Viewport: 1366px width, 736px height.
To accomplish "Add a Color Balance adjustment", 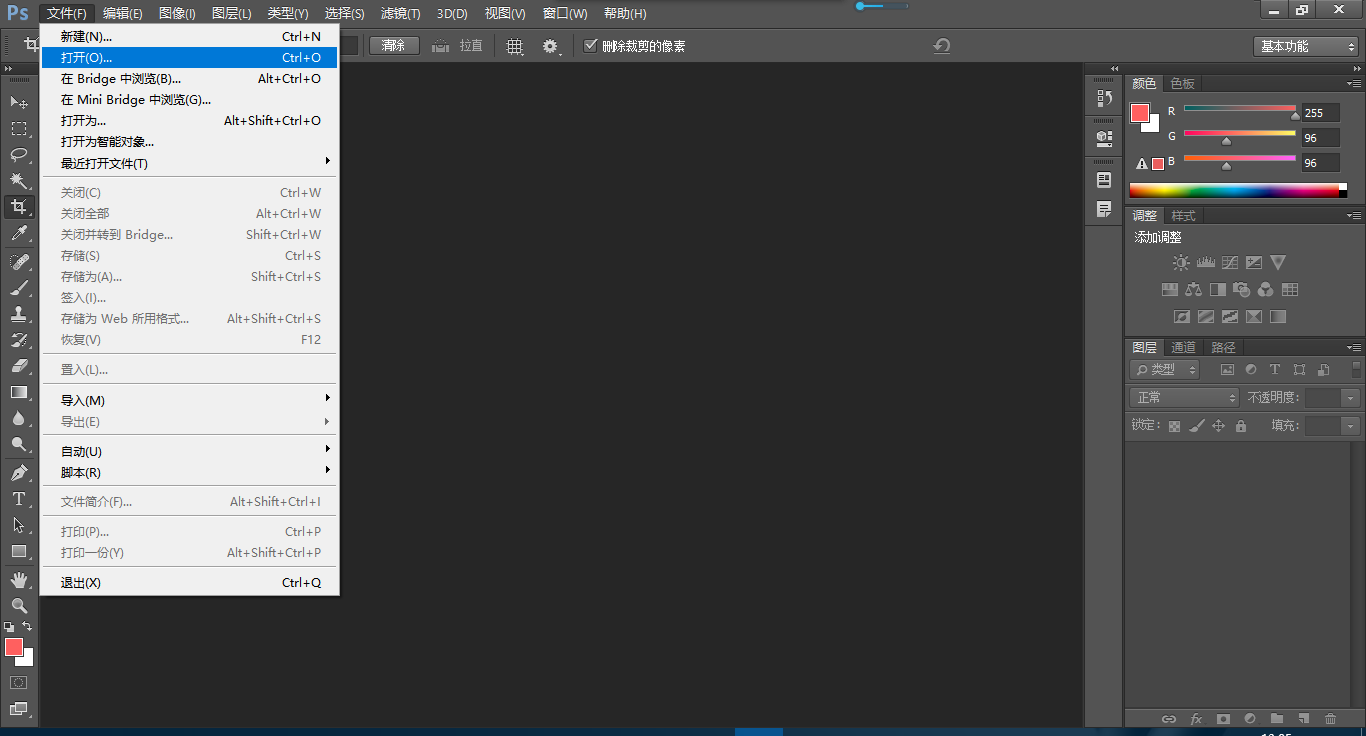I will point(1193,290).
